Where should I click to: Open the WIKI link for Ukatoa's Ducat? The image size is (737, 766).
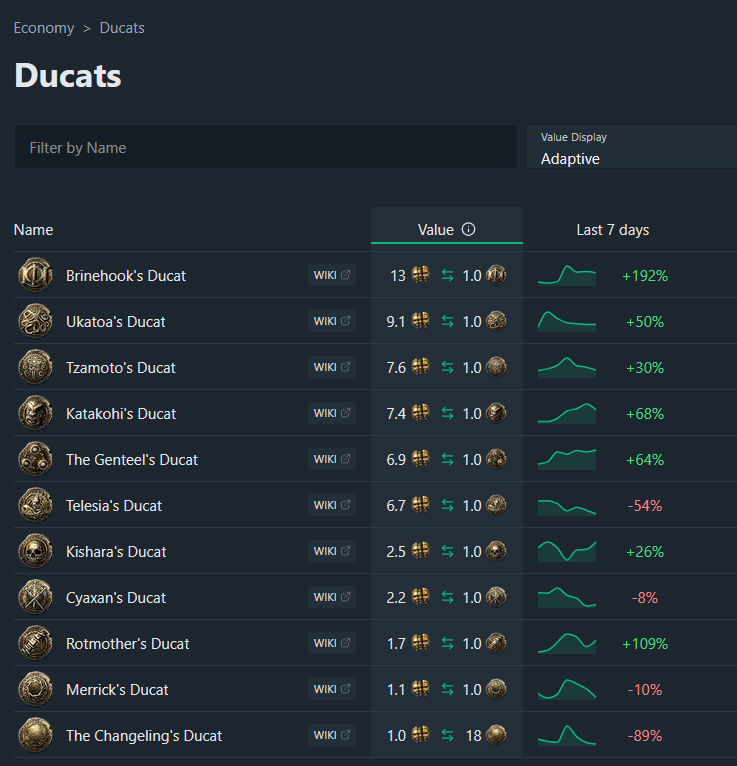(x=332, y=321)
